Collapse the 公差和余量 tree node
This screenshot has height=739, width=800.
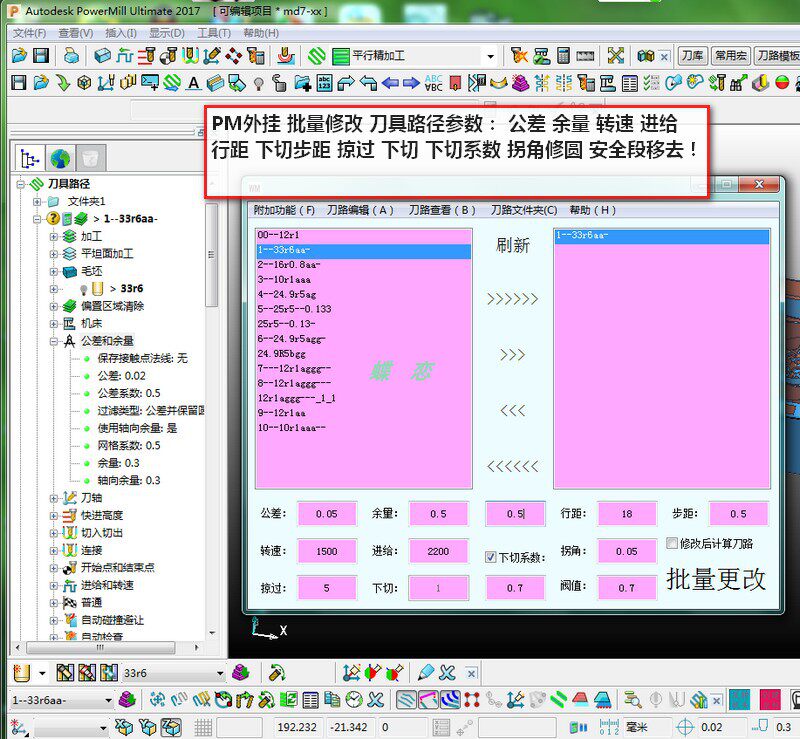[x=55, y=339]
